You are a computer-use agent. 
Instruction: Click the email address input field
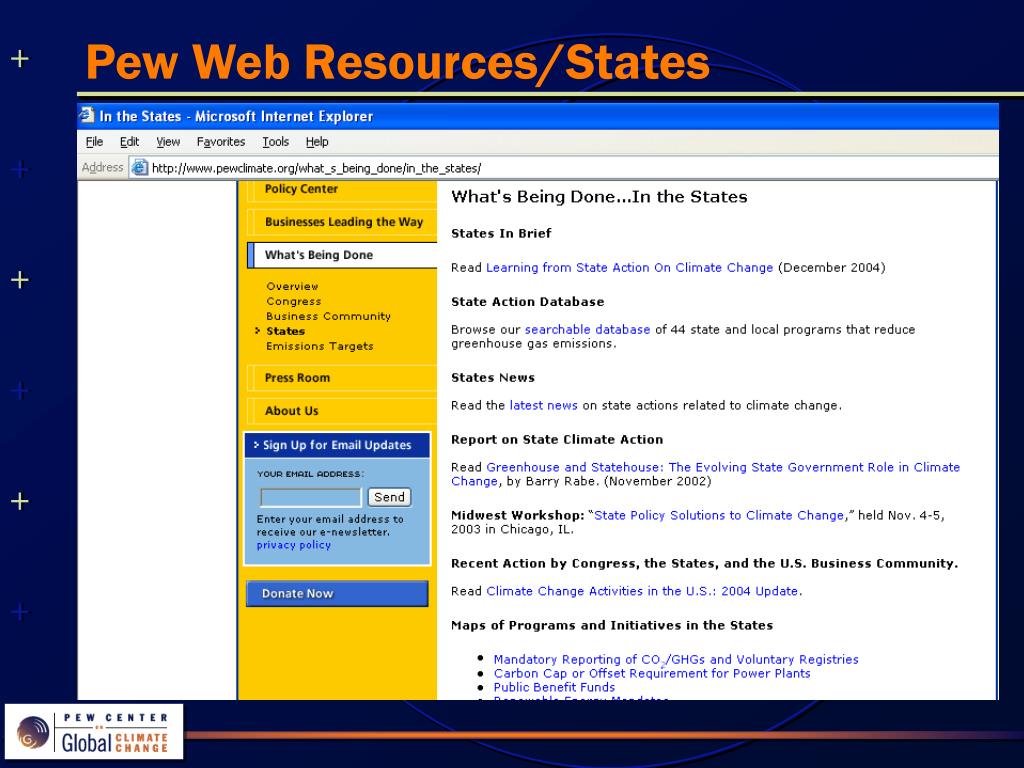pyautogui.click(x=310, y=498)
